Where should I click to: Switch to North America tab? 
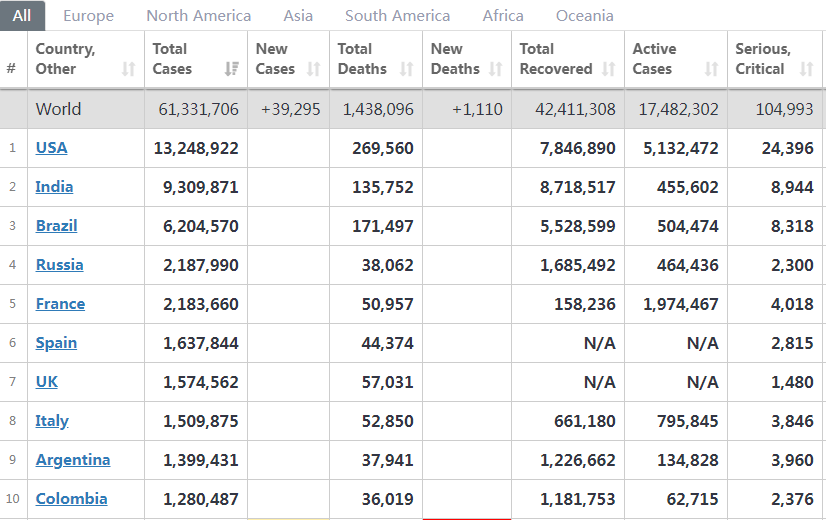tap(198, 16)
